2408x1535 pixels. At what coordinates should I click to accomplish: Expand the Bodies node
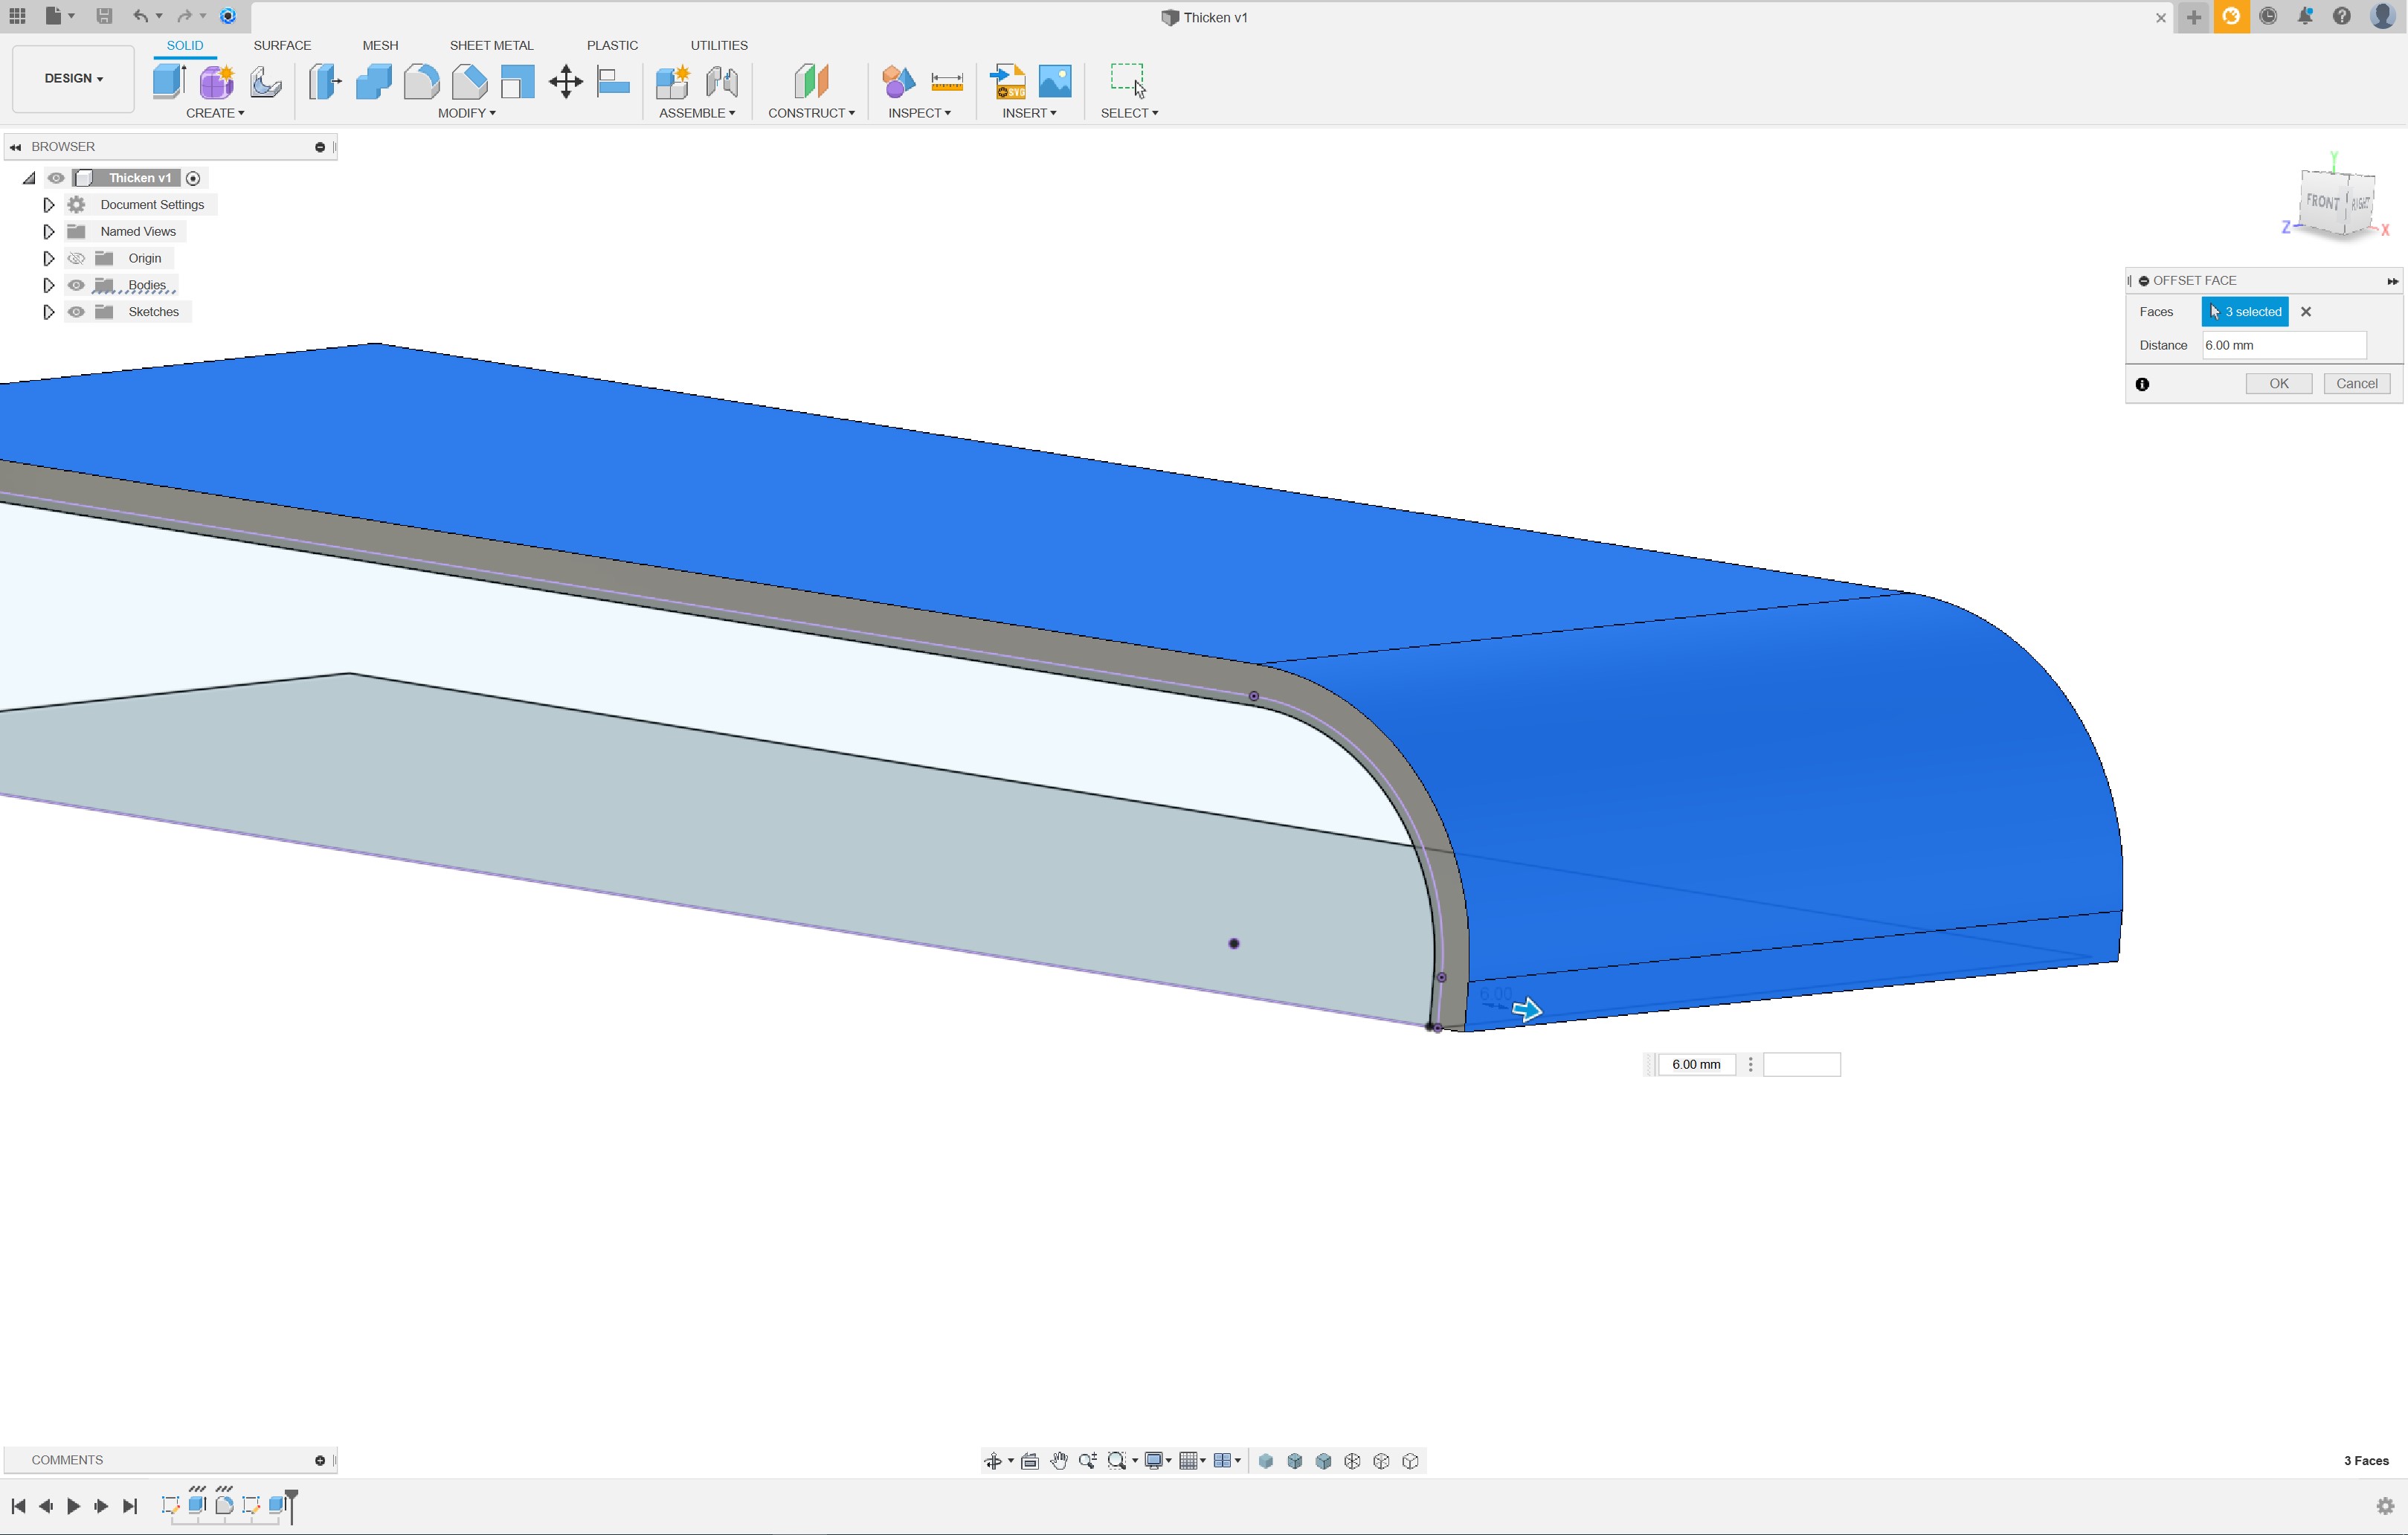[48, 285]
